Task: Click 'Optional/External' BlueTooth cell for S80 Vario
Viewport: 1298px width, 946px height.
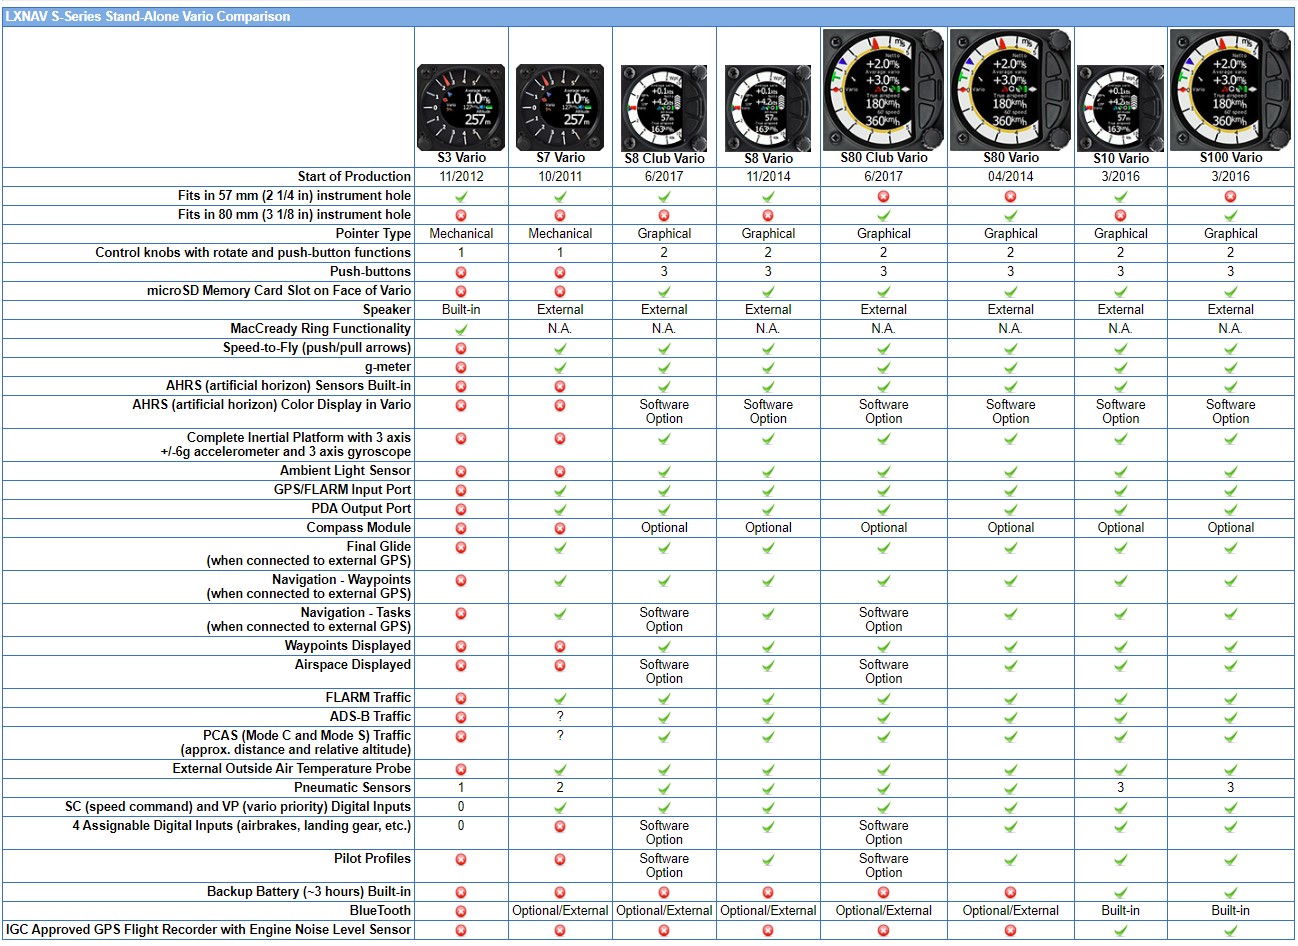Action: (1010, 911)
